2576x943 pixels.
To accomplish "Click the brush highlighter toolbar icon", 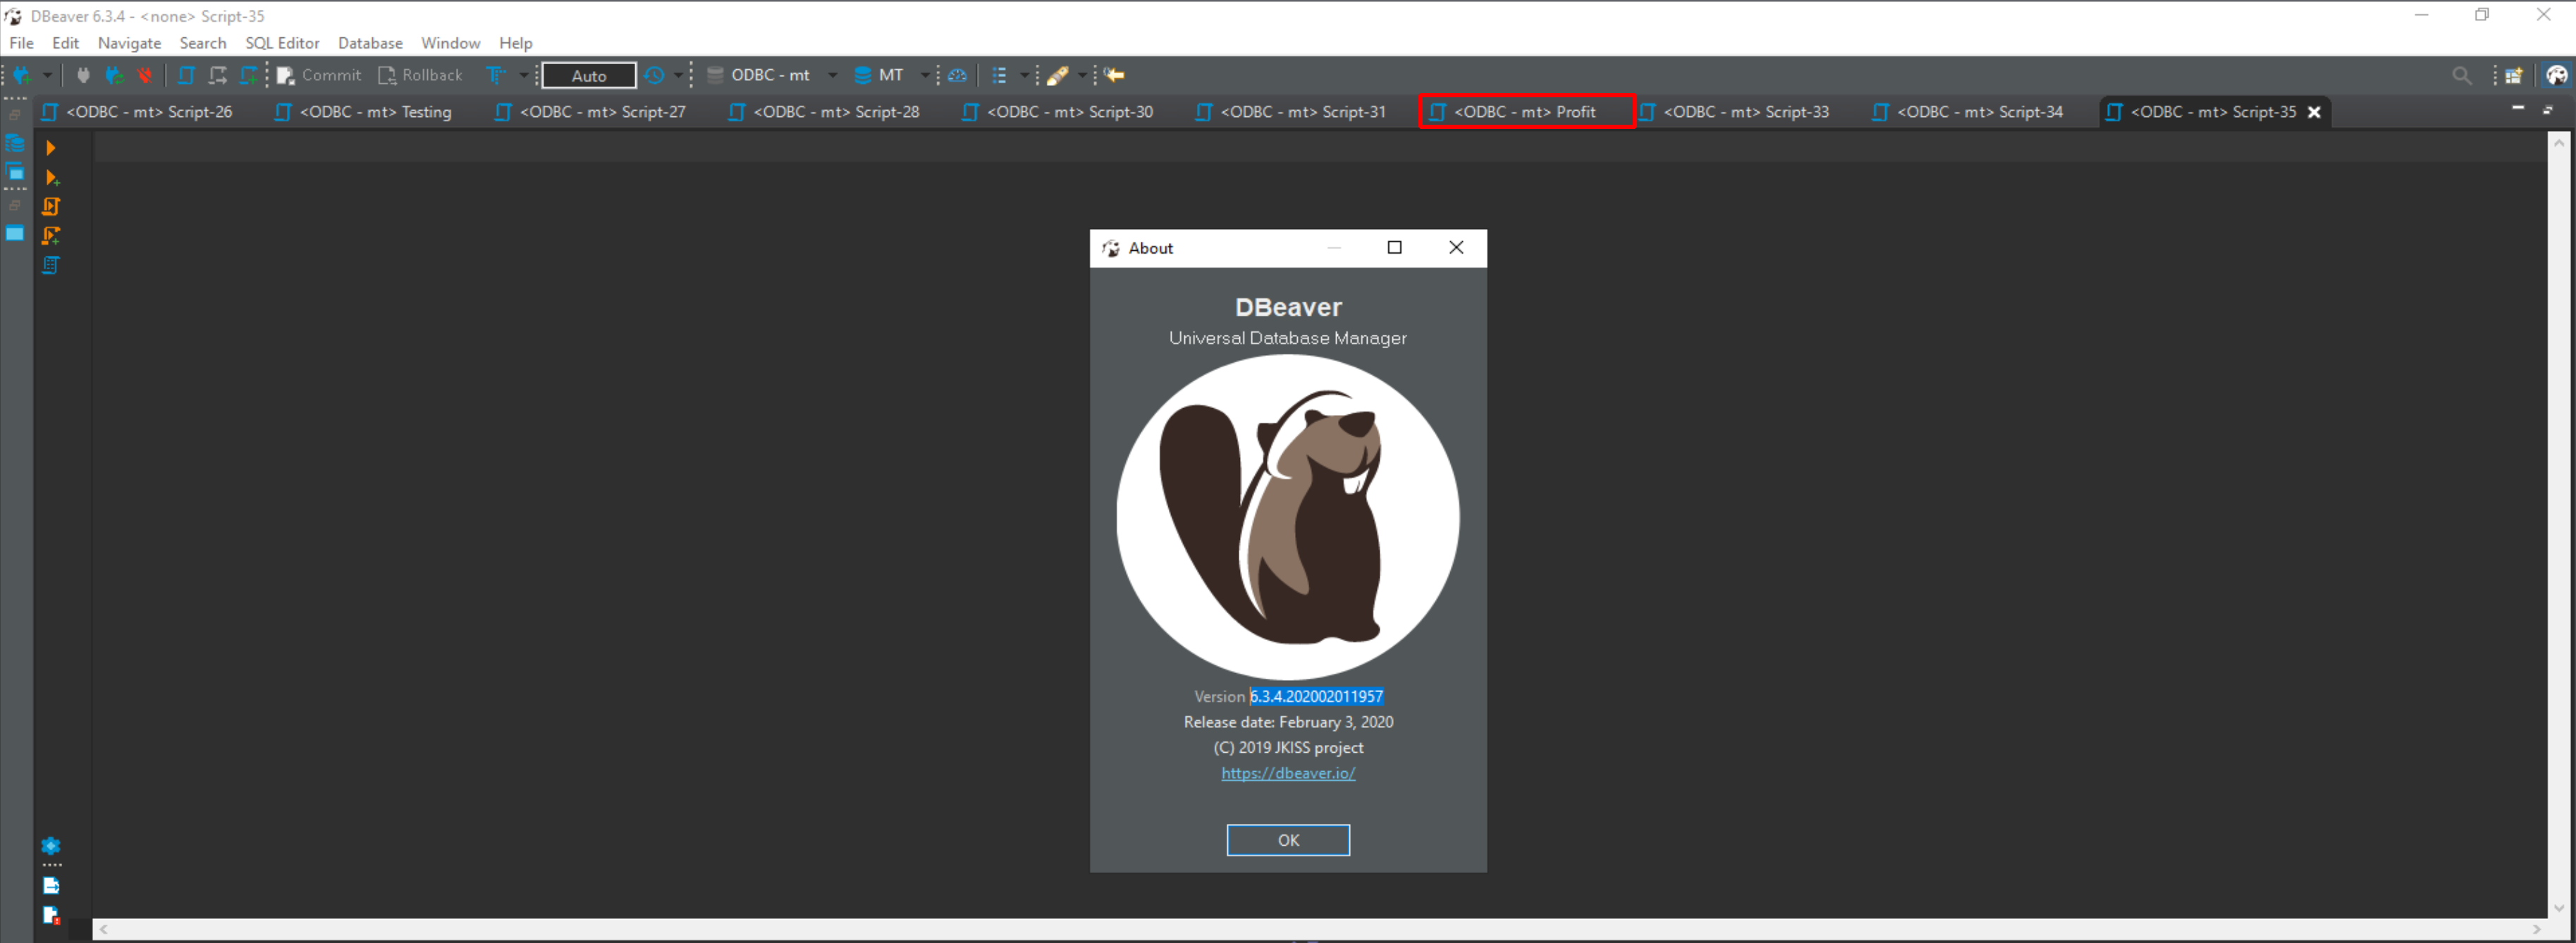I will pyautogui.click(x=1058, y=75).
